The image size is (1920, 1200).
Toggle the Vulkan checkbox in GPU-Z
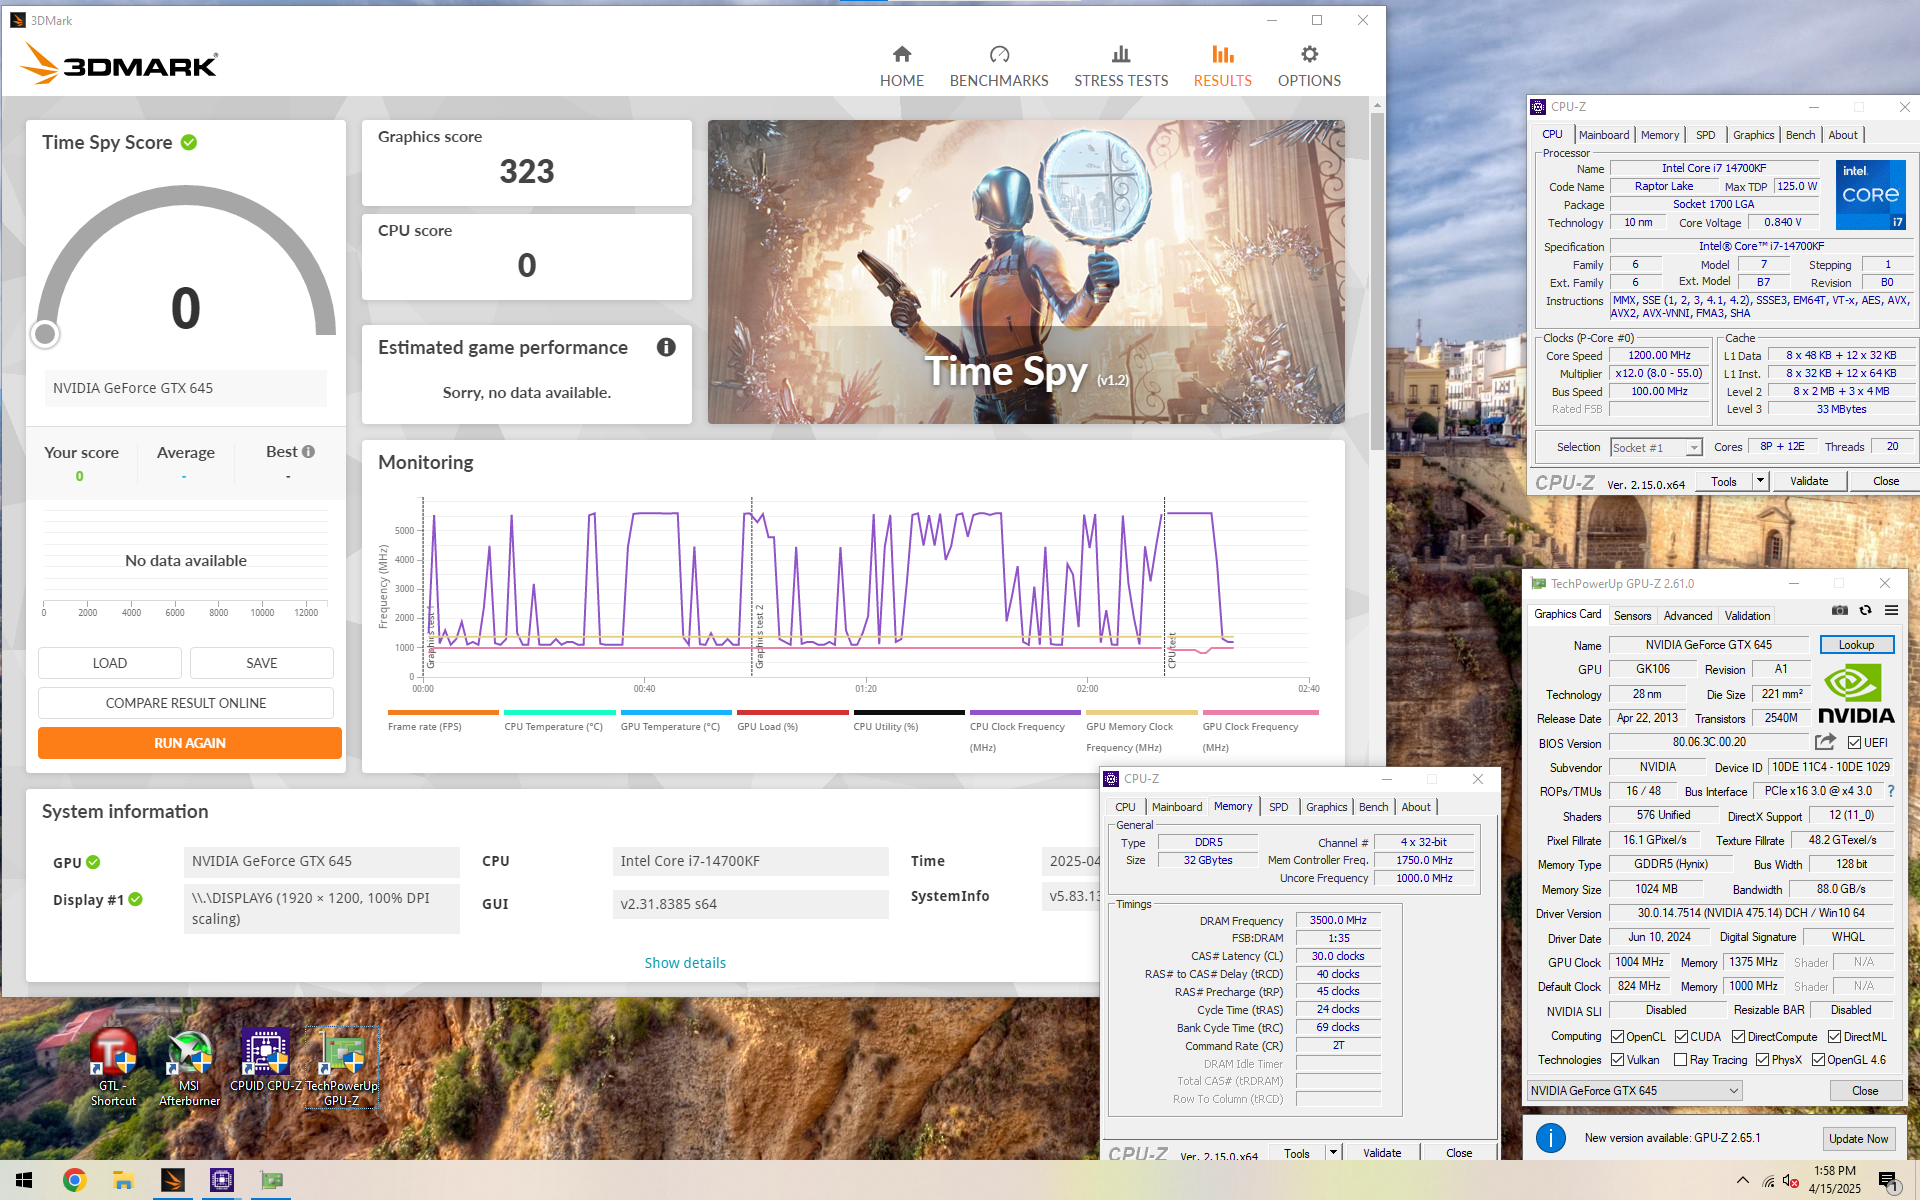[1618, 1060]
